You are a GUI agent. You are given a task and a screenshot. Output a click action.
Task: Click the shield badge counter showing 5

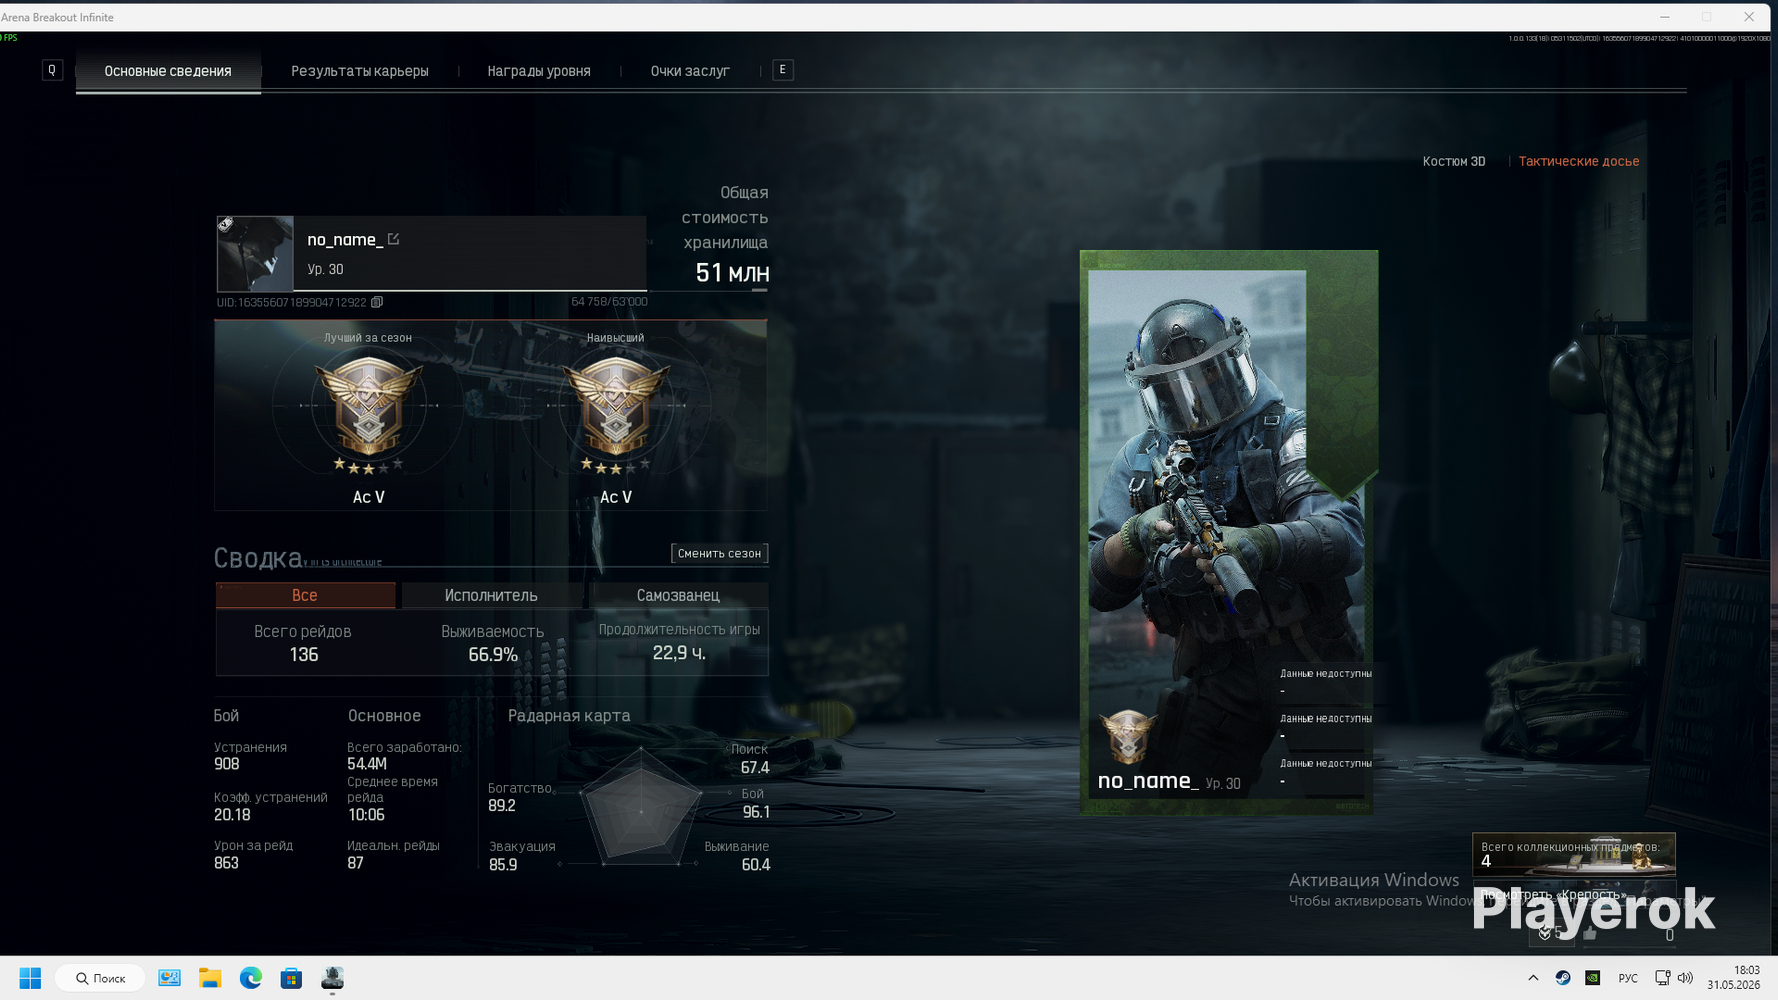coord(1551,934)
